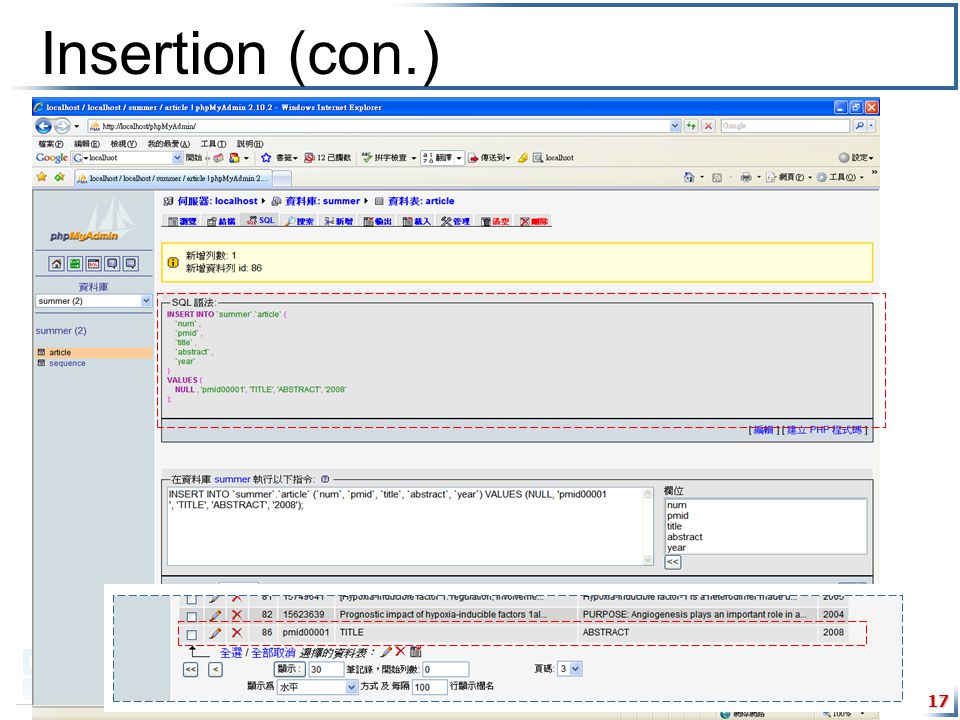Screen dimensions: 960x720
Task: Open the SQL query window icon in sidebar
Action: pyautogui.click(x=94, y=264)
